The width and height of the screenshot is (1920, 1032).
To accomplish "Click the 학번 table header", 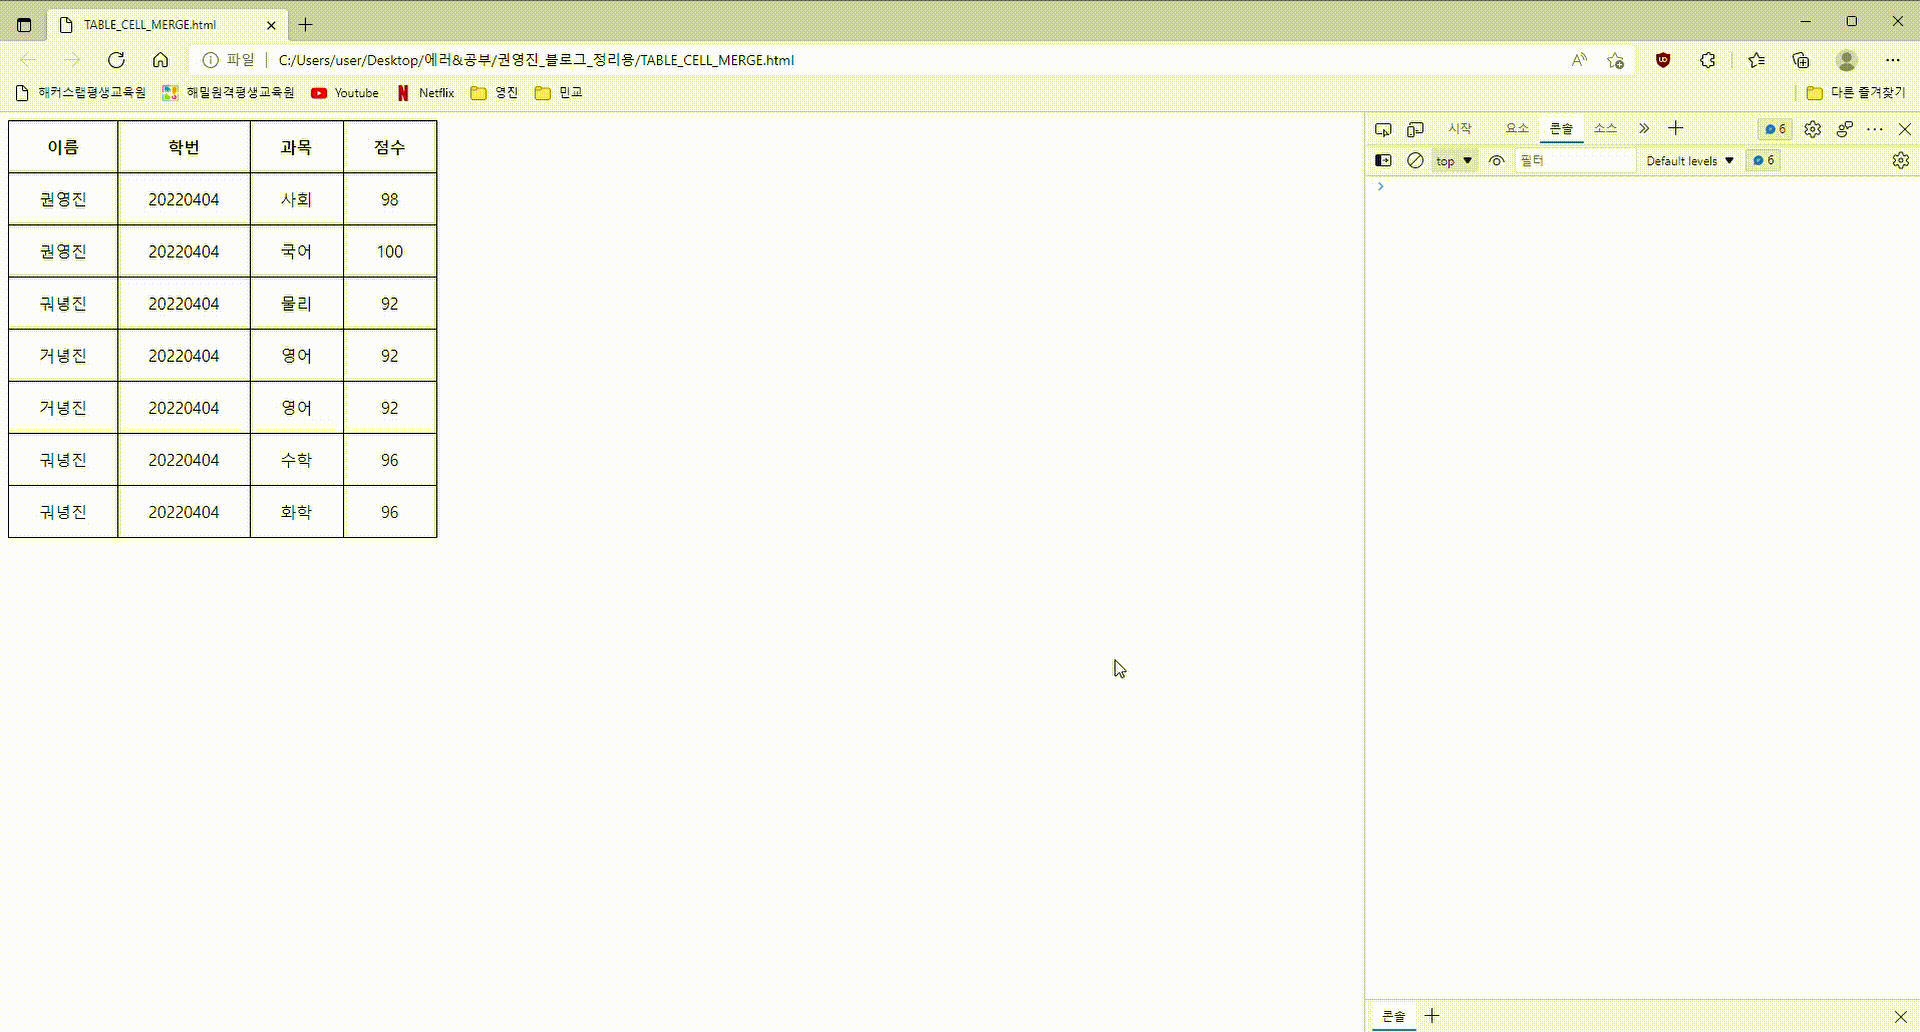I will pyautogui.click(x=184, y=147).
